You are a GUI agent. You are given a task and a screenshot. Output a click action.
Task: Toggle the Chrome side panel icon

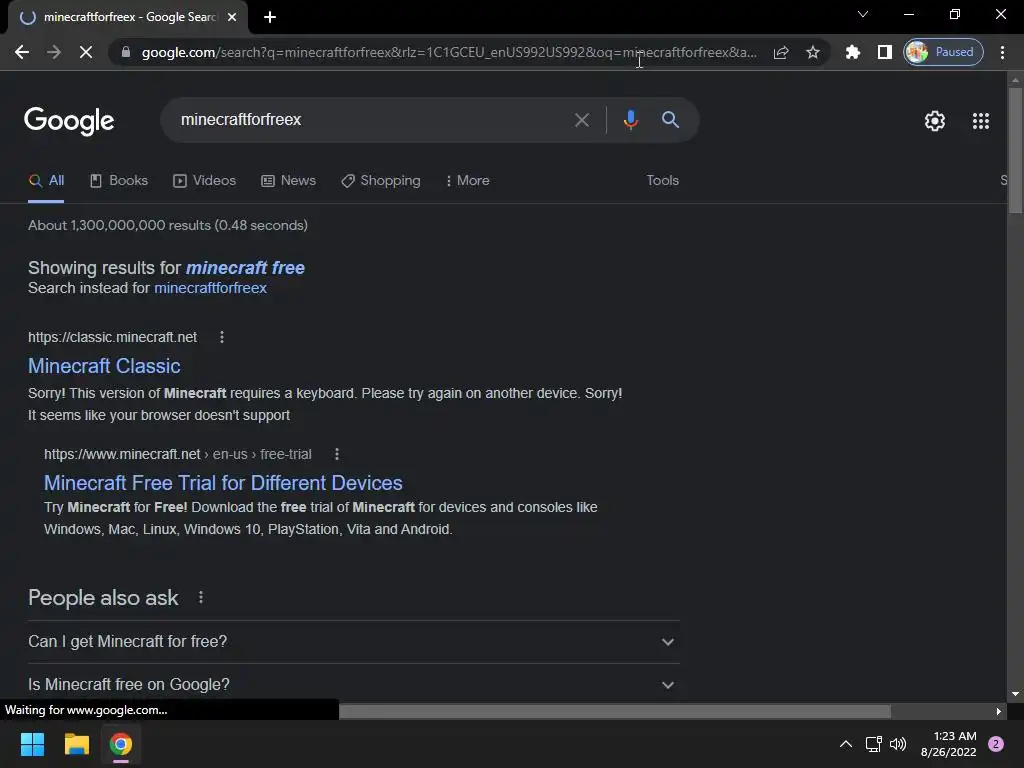[x=884, y=52]
